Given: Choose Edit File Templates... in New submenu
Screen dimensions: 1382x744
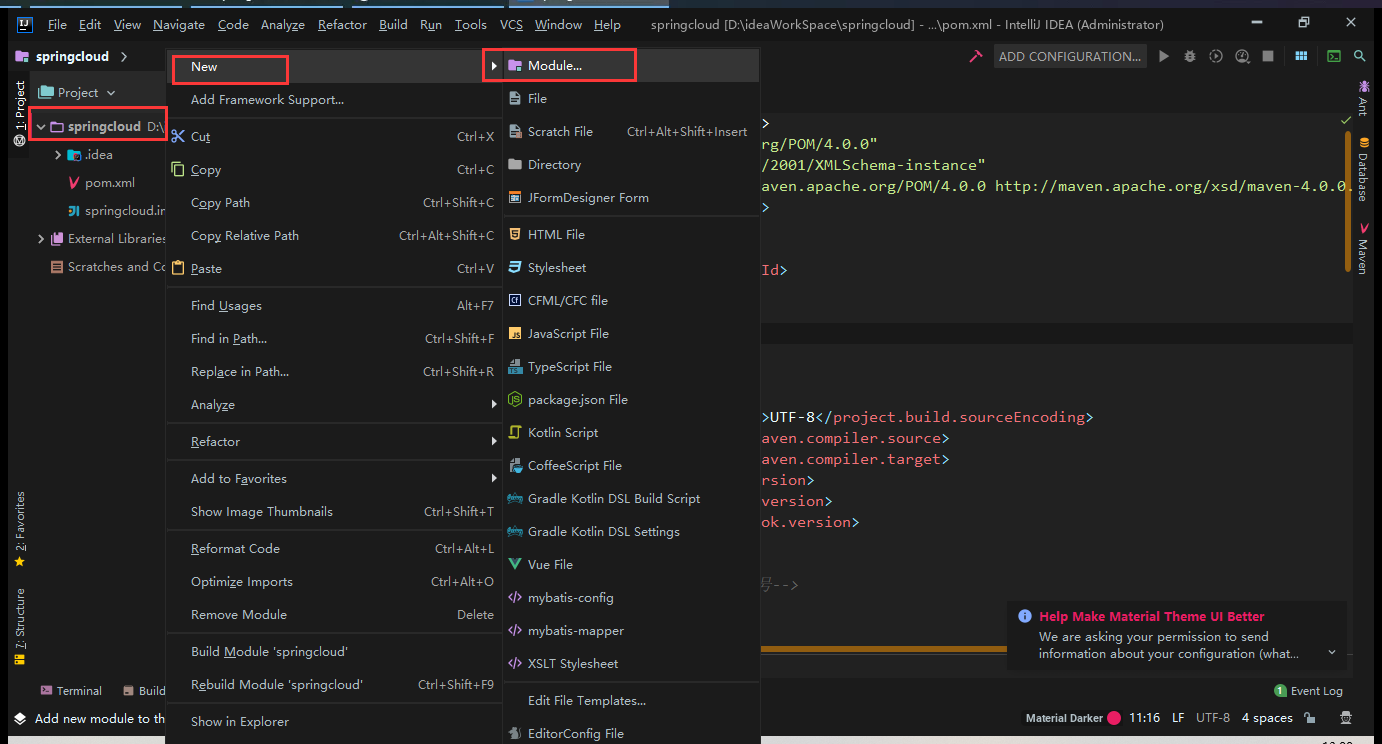Looking at the screenshot, I should (x=631, y=700).
